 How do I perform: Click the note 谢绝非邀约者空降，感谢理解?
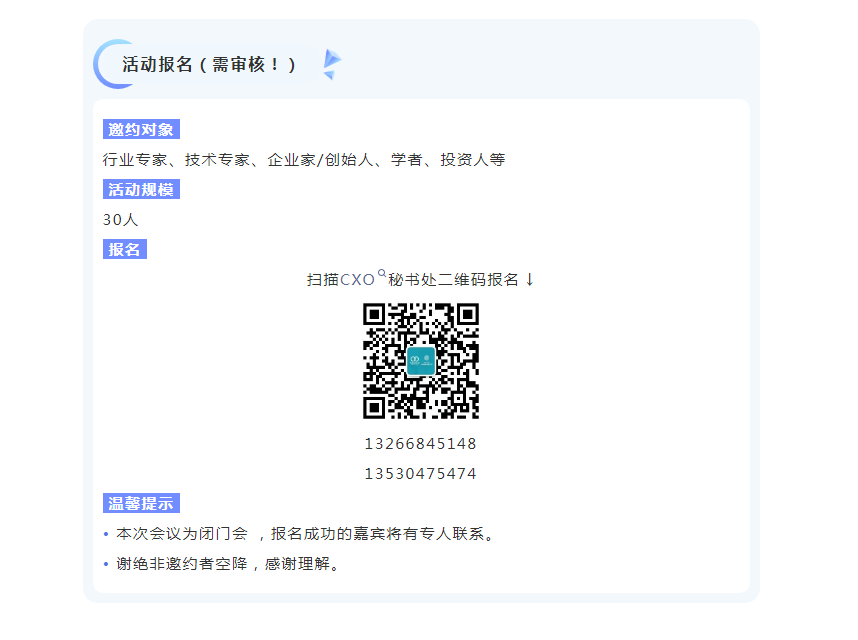coord(228,564)
